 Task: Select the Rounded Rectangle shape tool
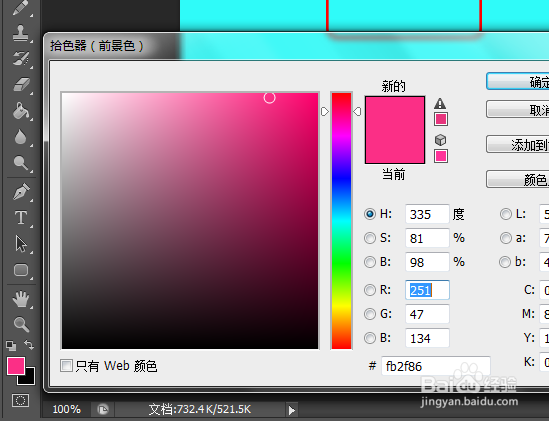pyautogui.click(x=21, y=270)
